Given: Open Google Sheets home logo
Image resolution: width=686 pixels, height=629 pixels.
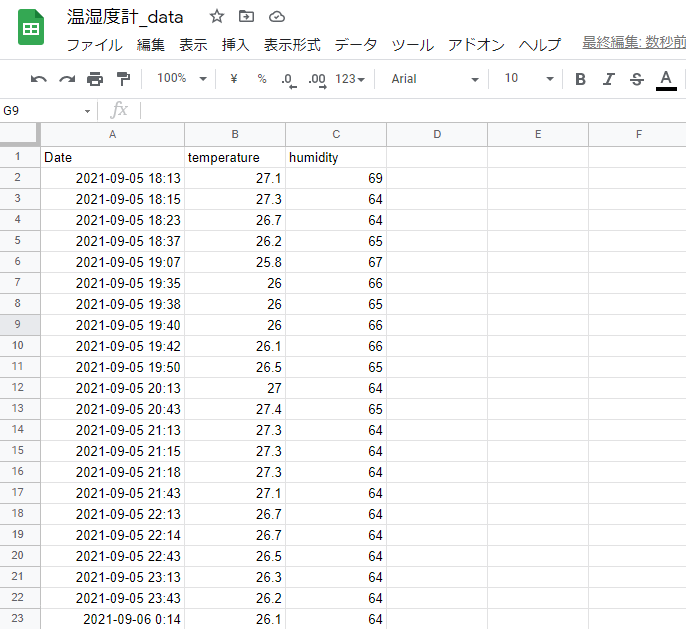Looking at the screenshot, I should click(31, 28).
